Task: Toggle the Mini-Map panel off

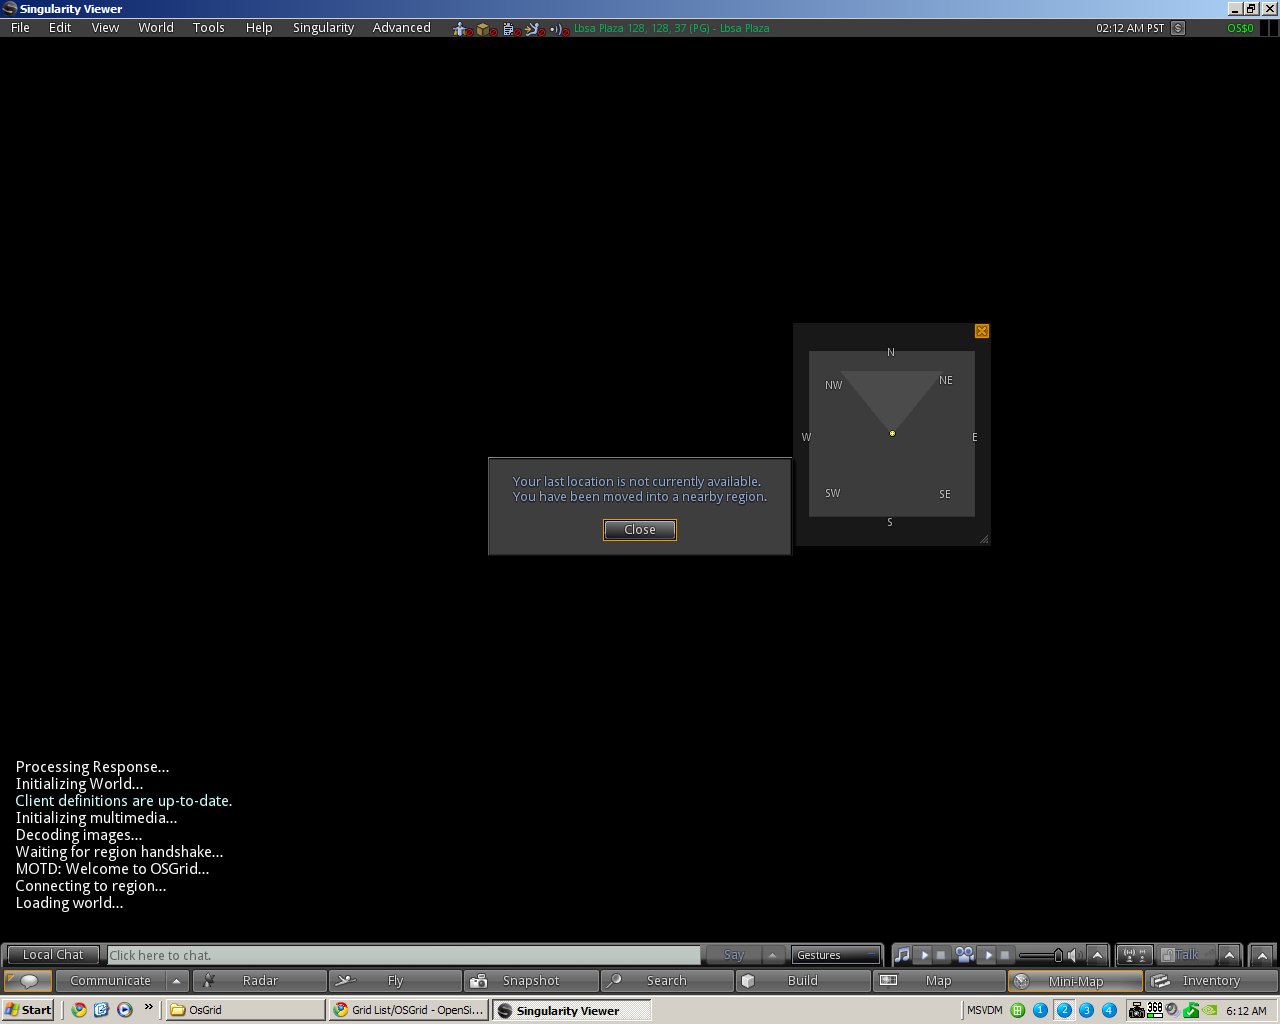Action: point(1075,980)
